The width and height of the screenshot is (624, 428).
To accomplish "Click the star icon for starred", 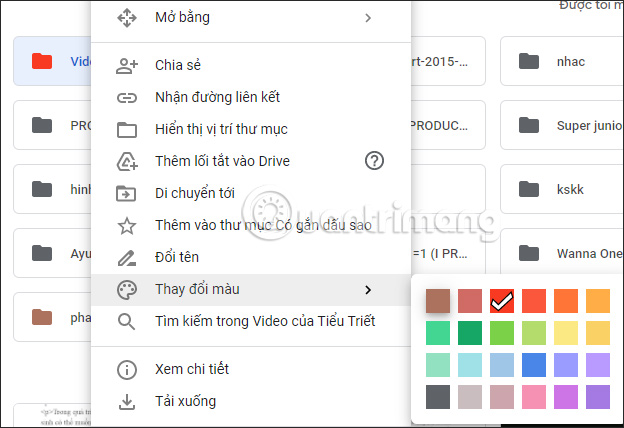I will (x=127, y=226).
